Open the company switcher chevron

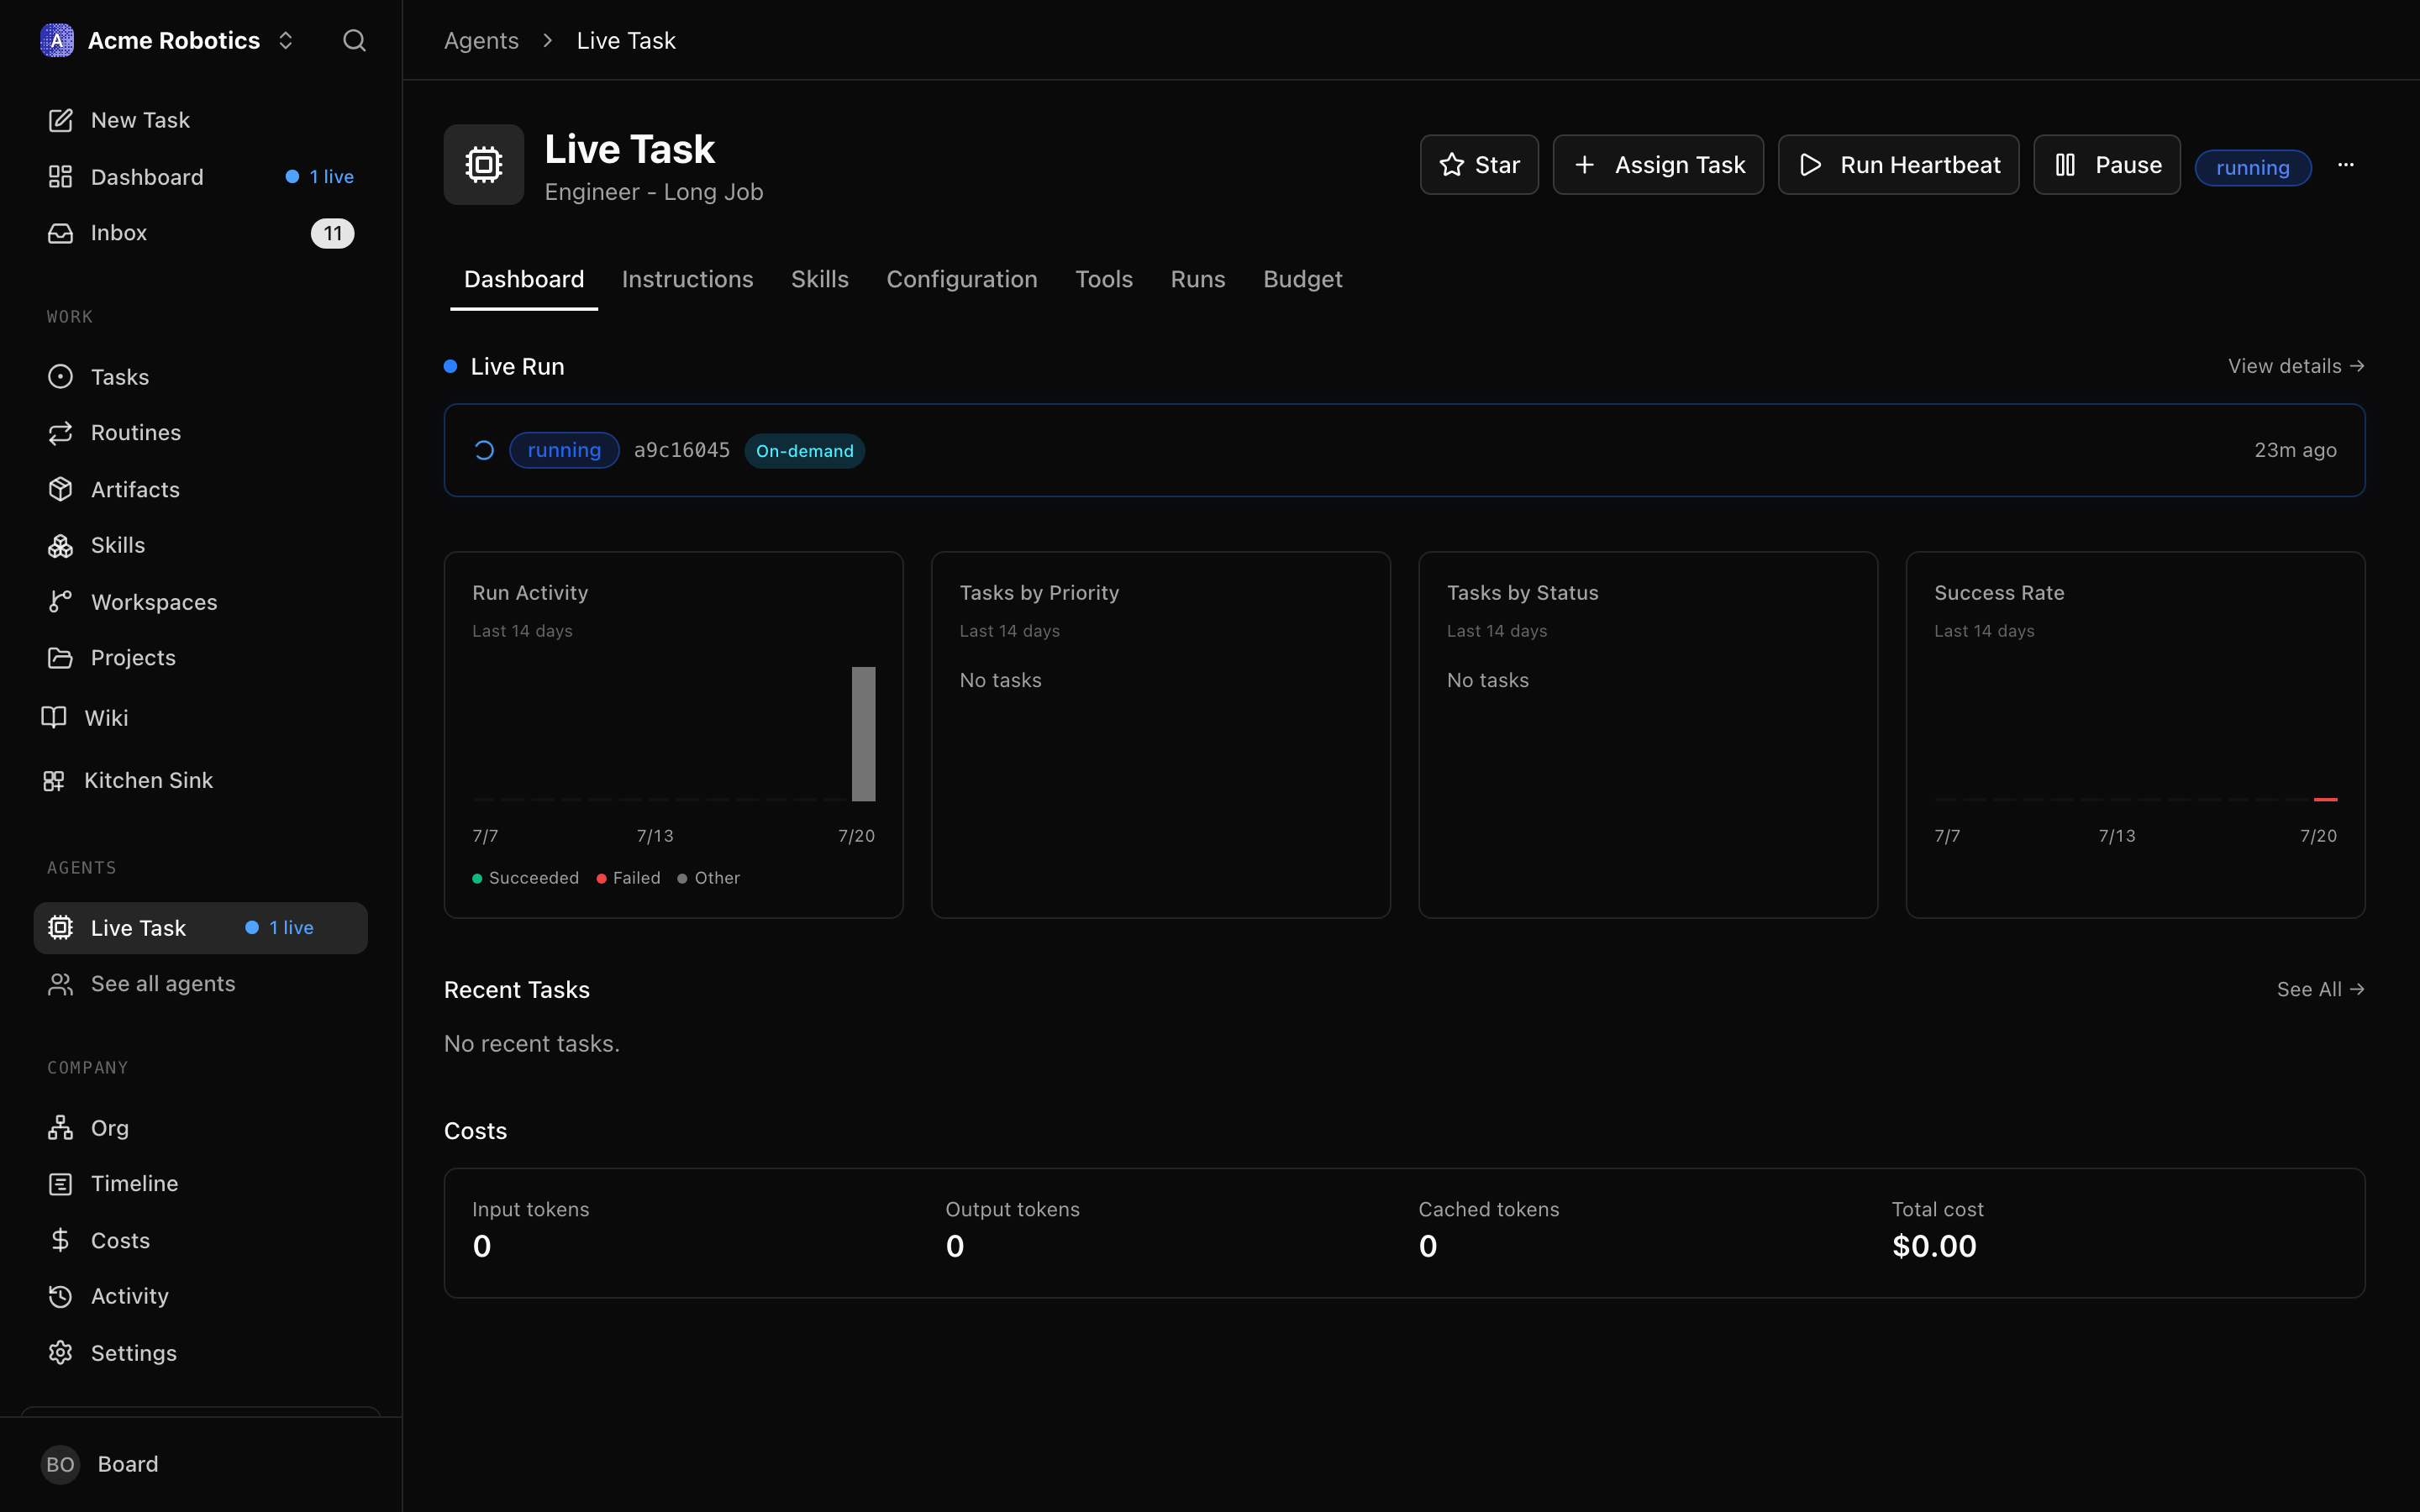286,40
